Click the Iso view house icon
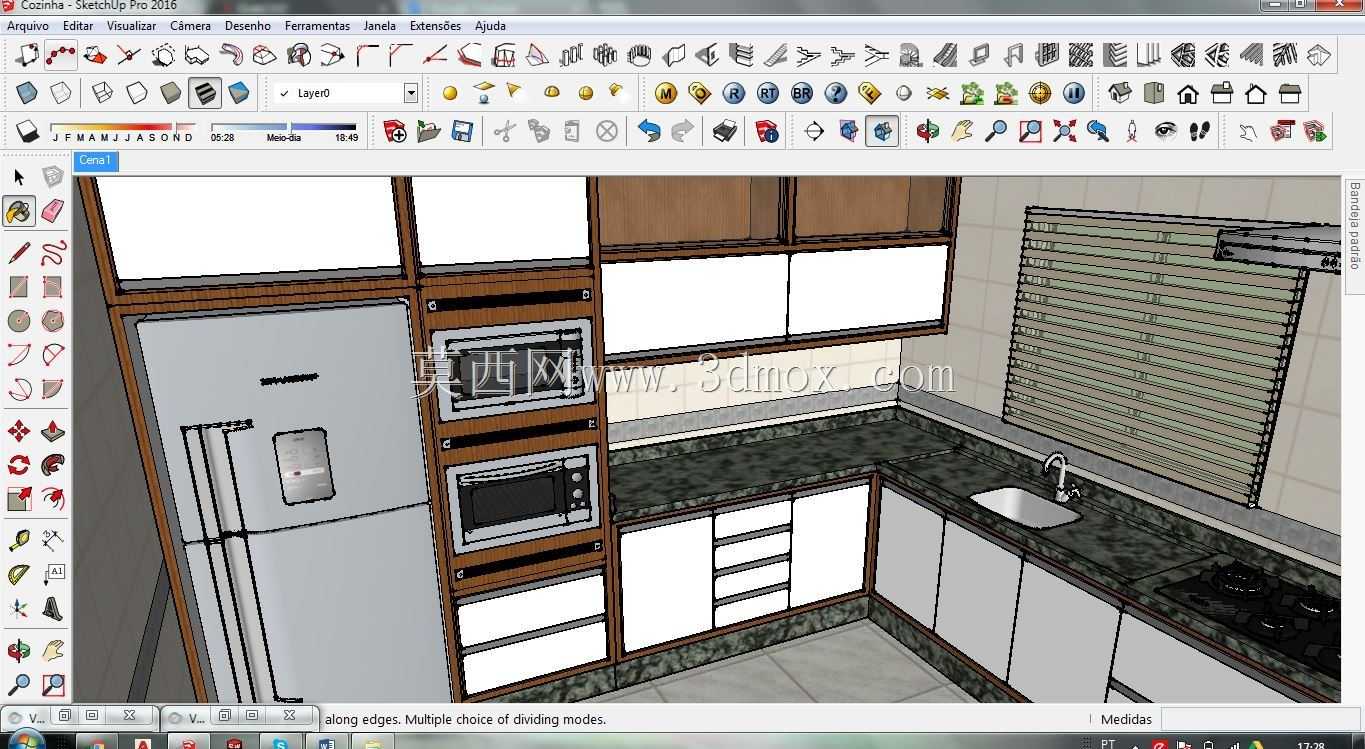 pos(1120,94)
